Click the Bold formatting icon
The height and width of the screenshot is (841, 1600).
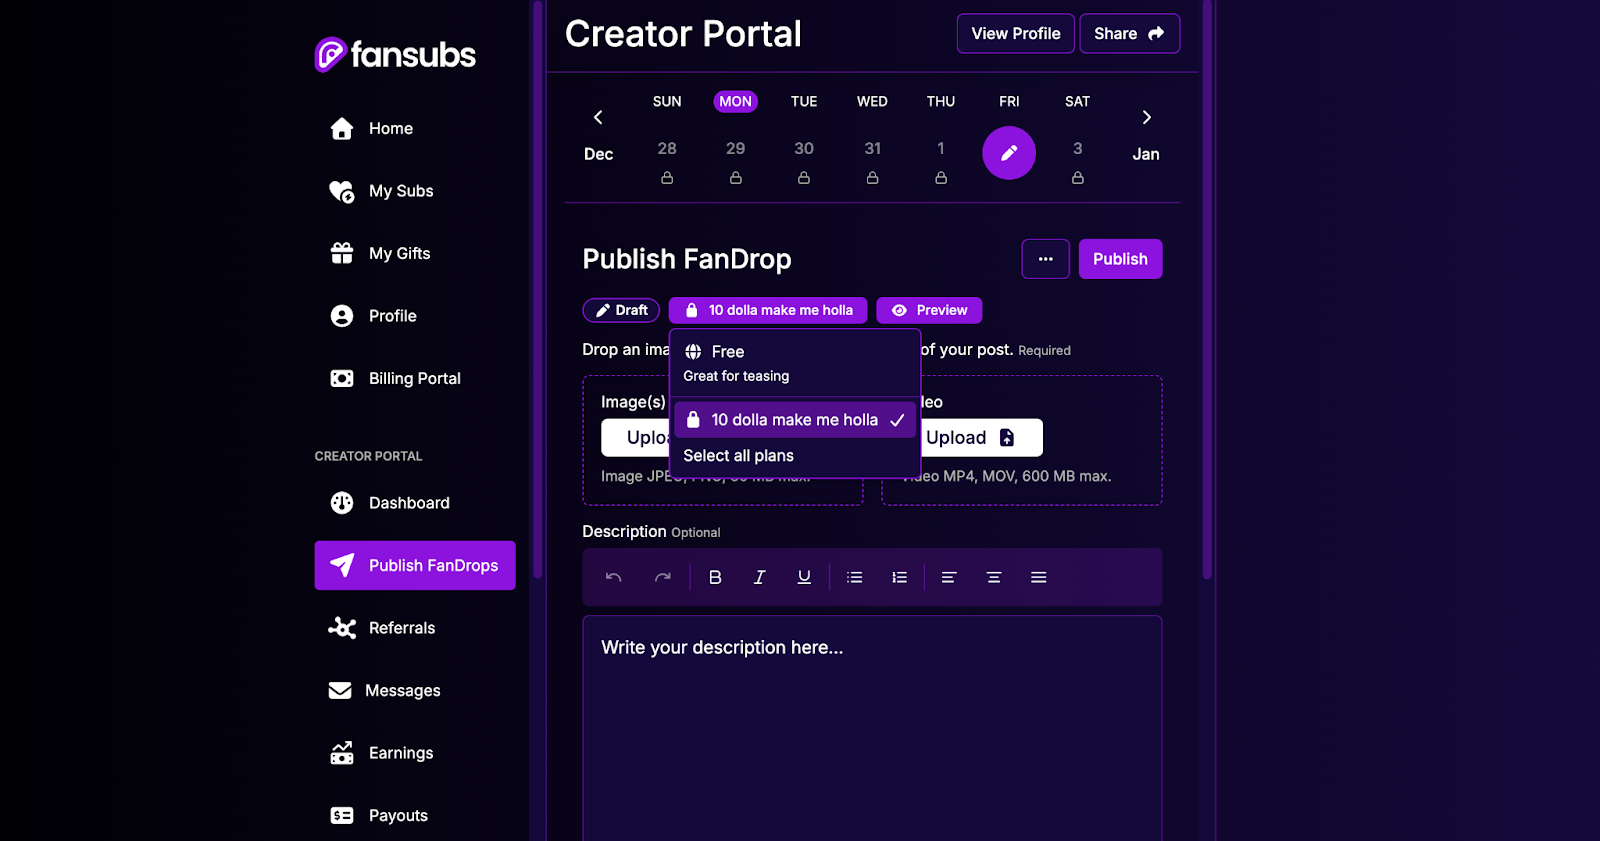715,577
